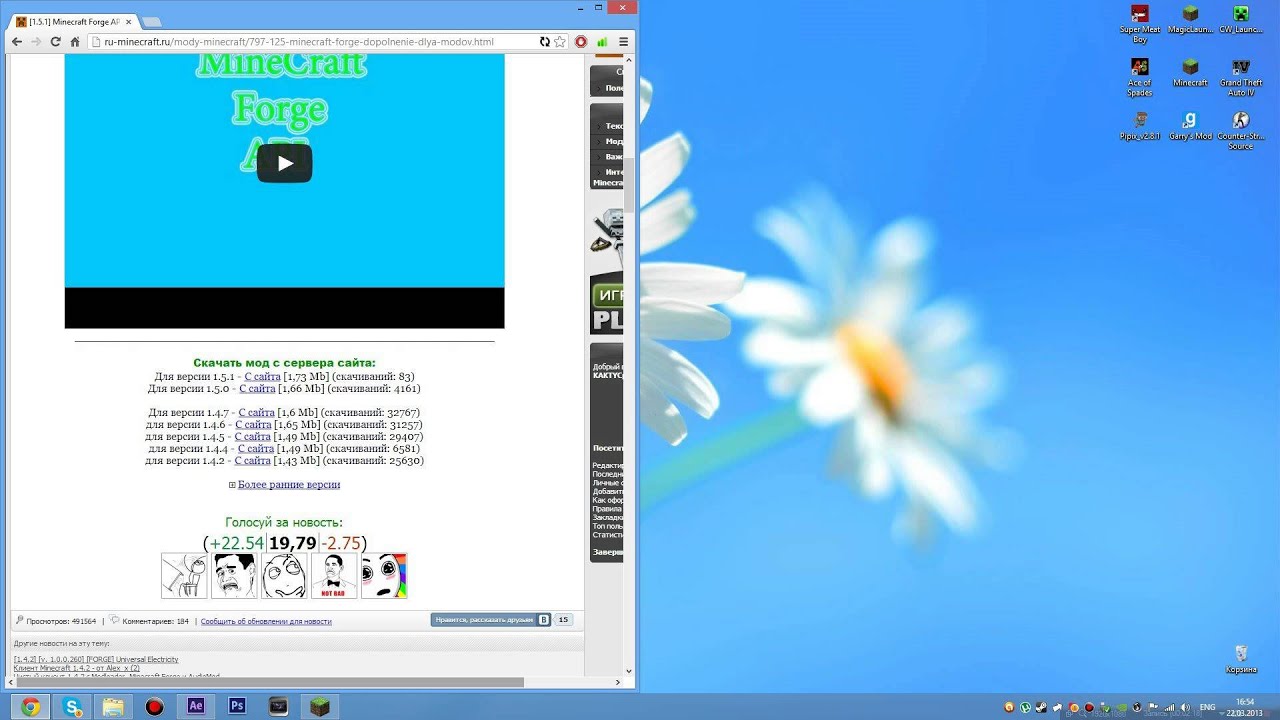Open the red record app in taskbar
This screenshot has width=1280, height=720.
tap(154, 706)
